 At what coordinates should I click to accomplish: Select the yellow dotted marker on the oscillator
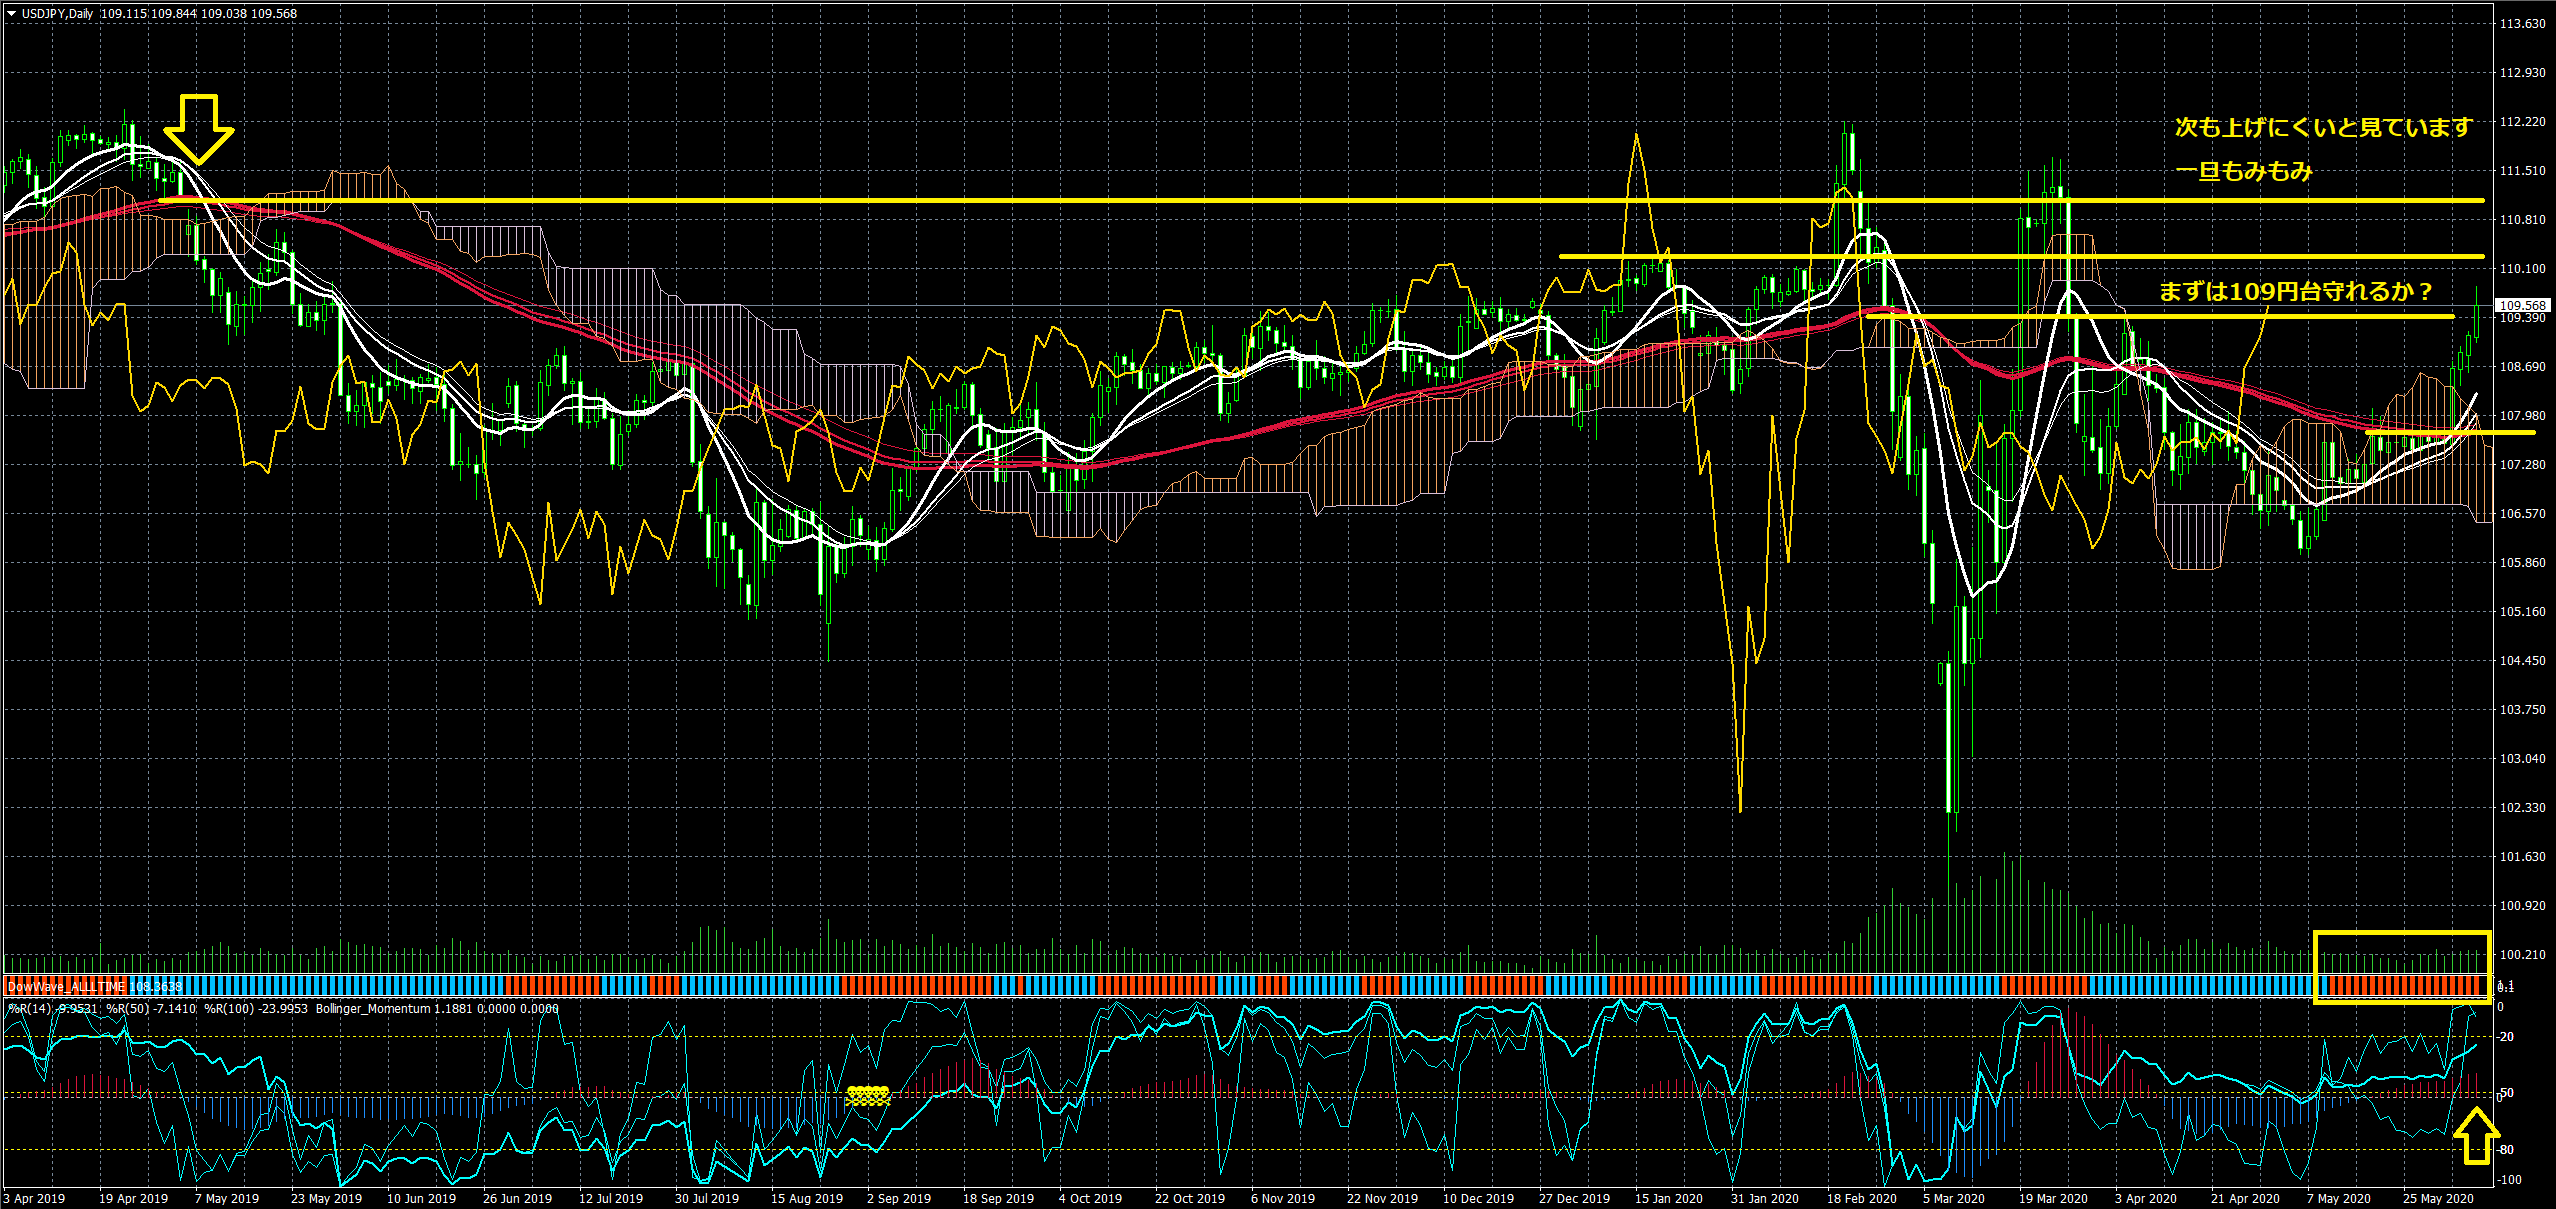pos(867,1095)
